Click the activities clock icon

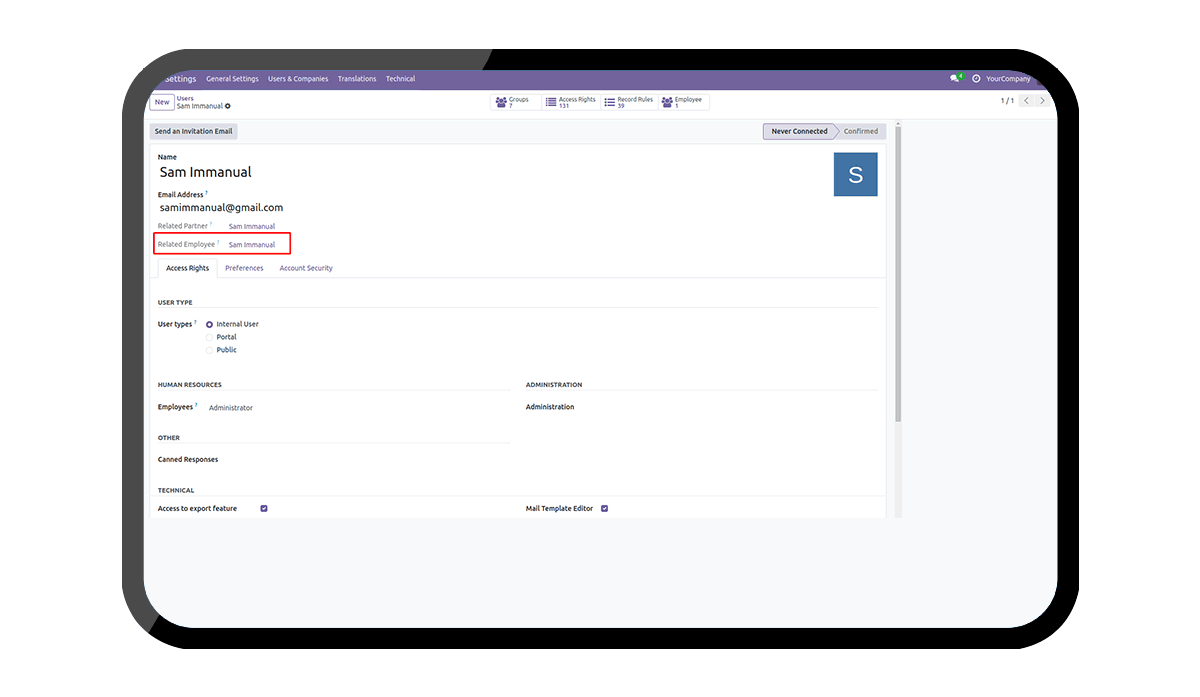click(x=976, y=79)
